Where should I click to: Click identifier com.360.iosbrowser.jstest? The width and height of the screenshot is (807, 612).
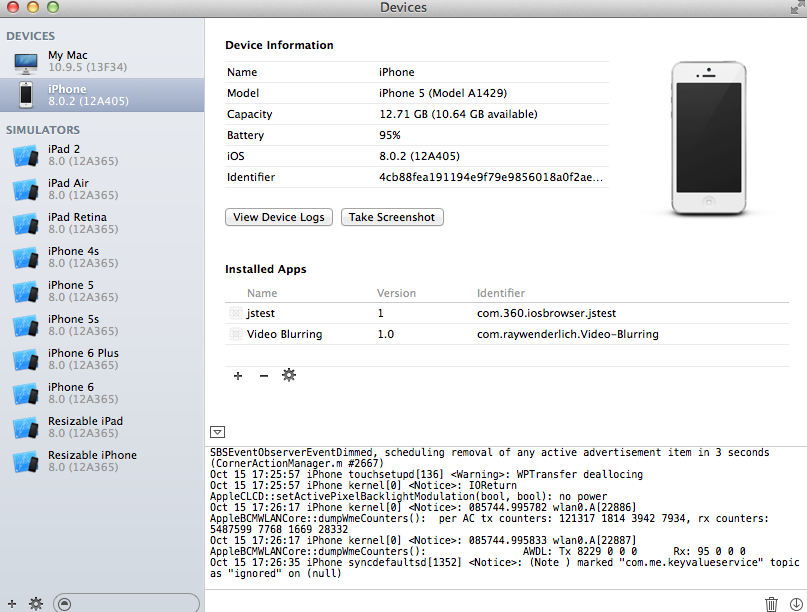(546, 313)
